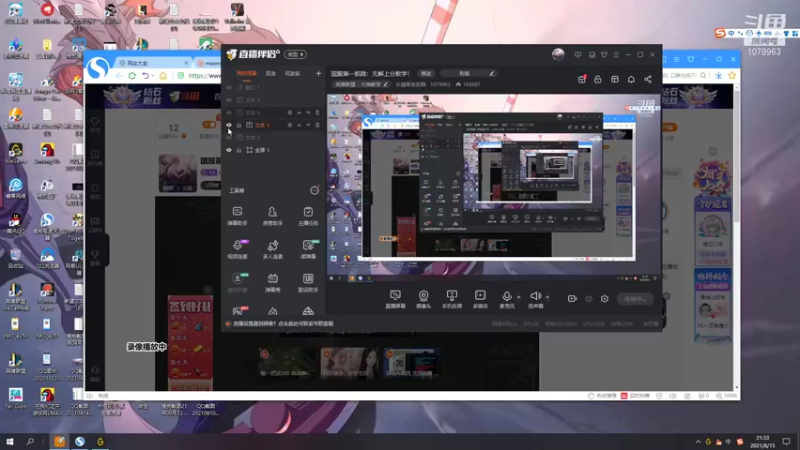
Task: Click the download tool with NEW badge
Action: (237, 282)
